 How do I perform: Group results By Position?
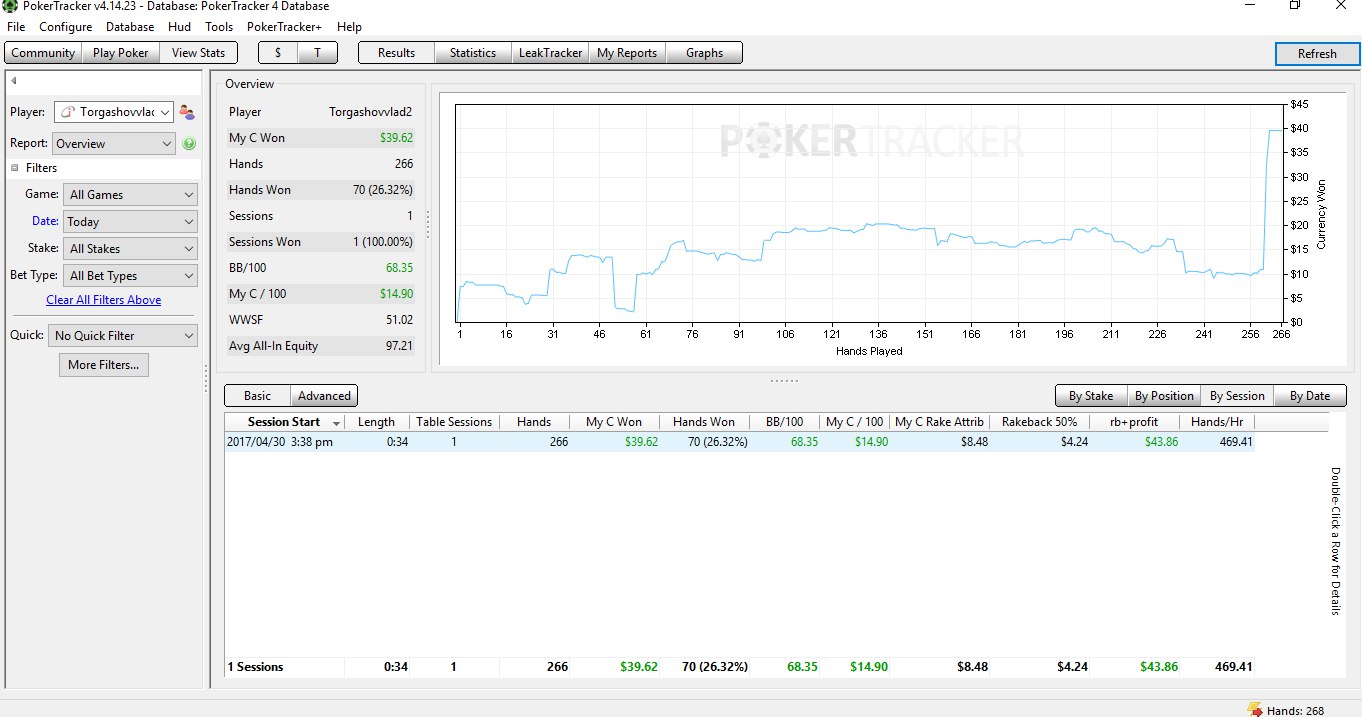[1164, 396]
